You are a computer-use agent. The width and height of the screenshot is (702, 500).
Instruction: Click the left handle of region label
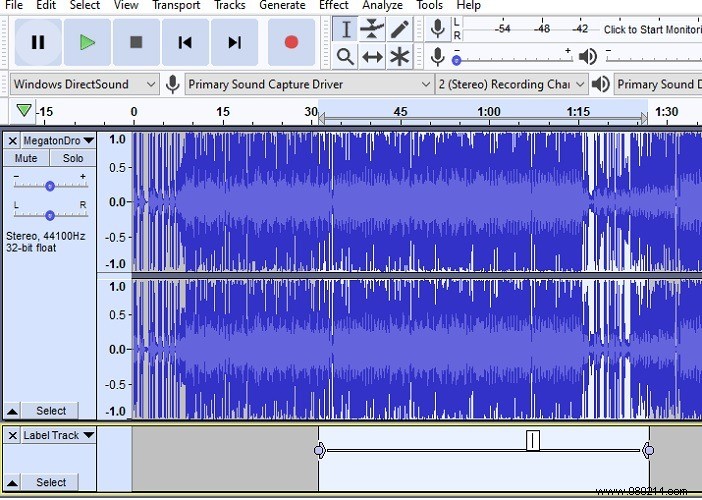[x=319, y=450]
